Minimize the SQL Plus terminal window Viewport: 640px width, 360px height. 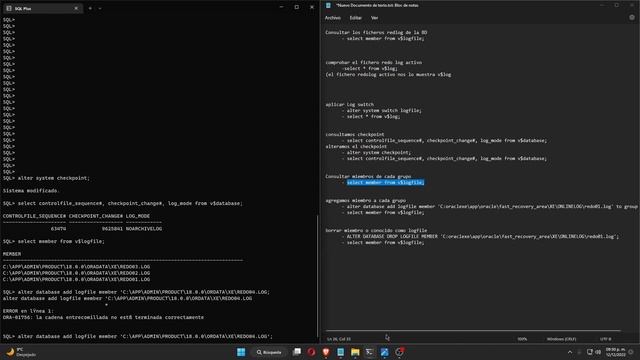(281, 7)
